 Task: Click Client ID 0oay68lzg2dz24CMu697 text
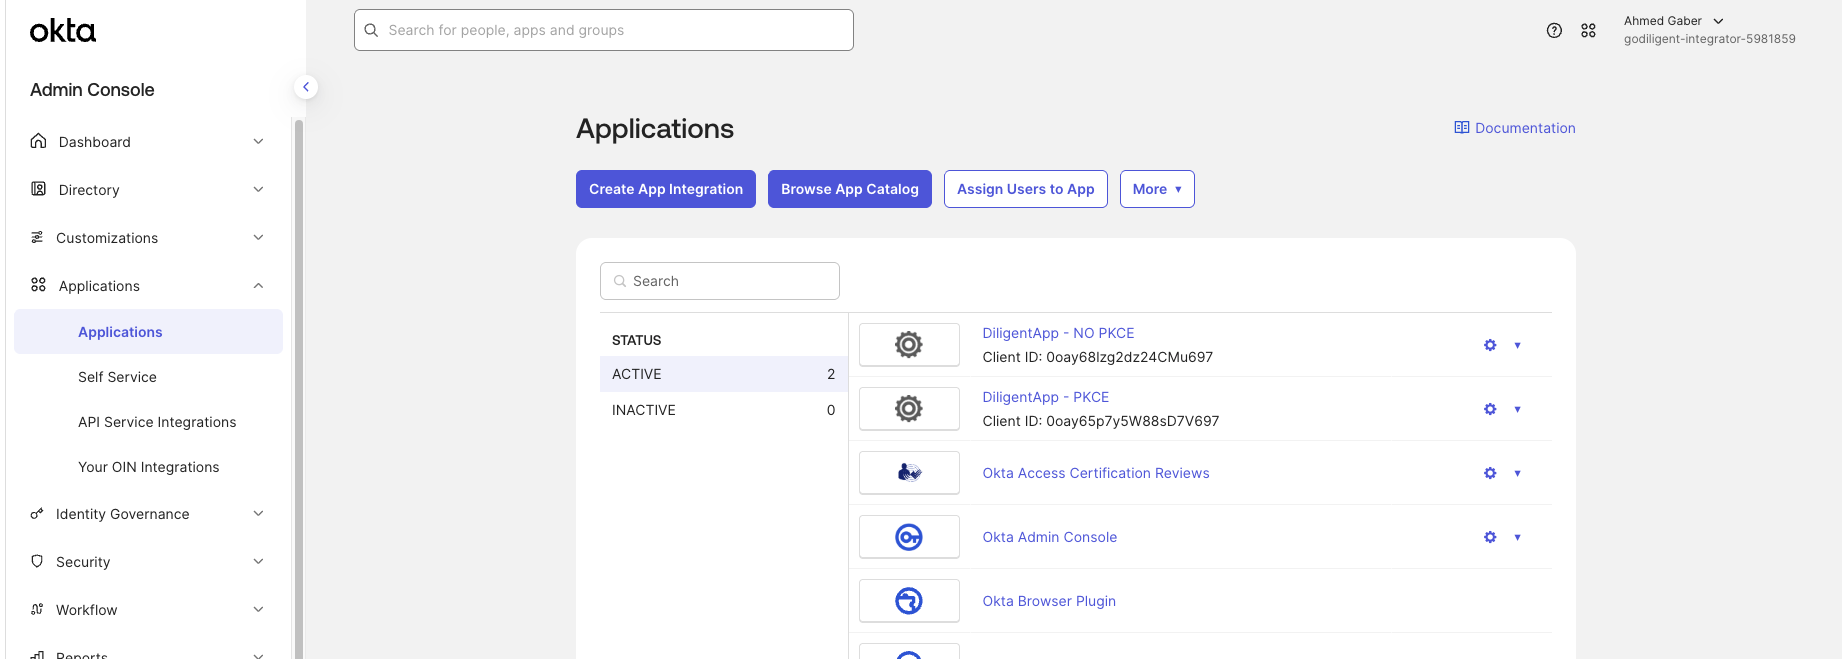point(1097,357)
